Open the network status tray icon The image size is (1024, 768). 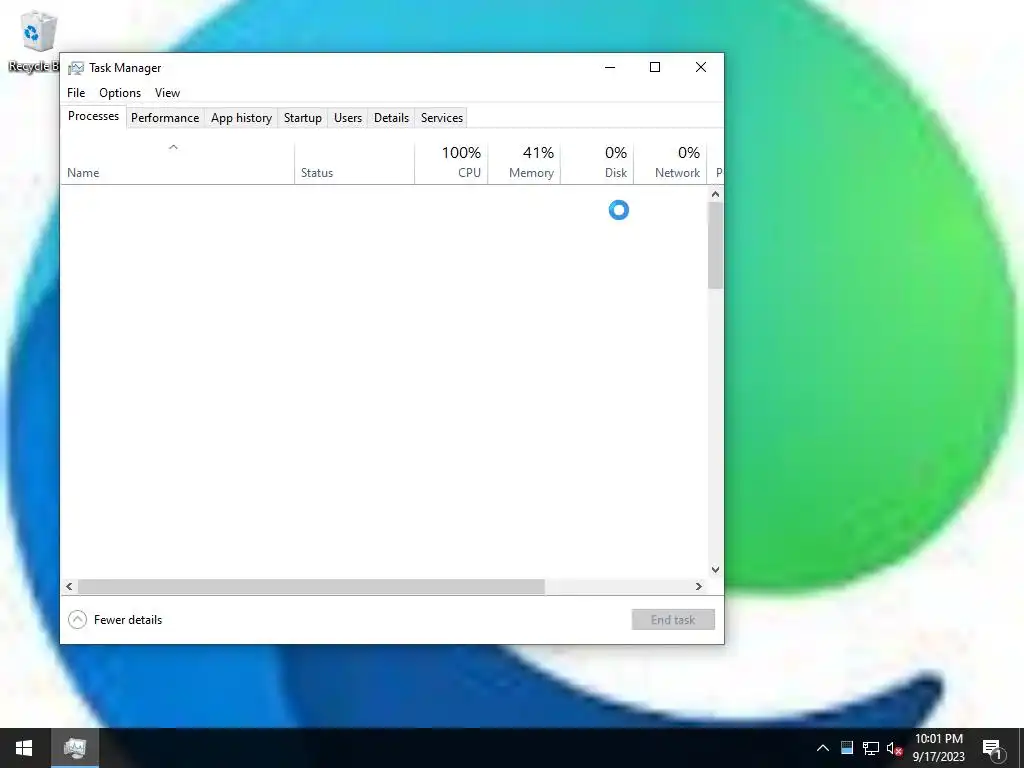871,748
